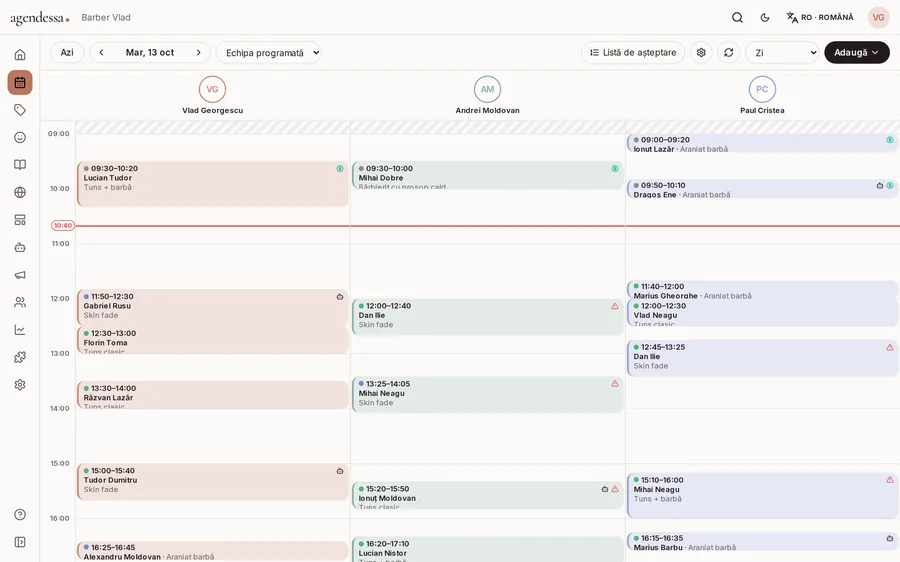Open the layout blocks icon in sidebar
Viewport: 900px width, 562px height.
(x=20, y=220)
